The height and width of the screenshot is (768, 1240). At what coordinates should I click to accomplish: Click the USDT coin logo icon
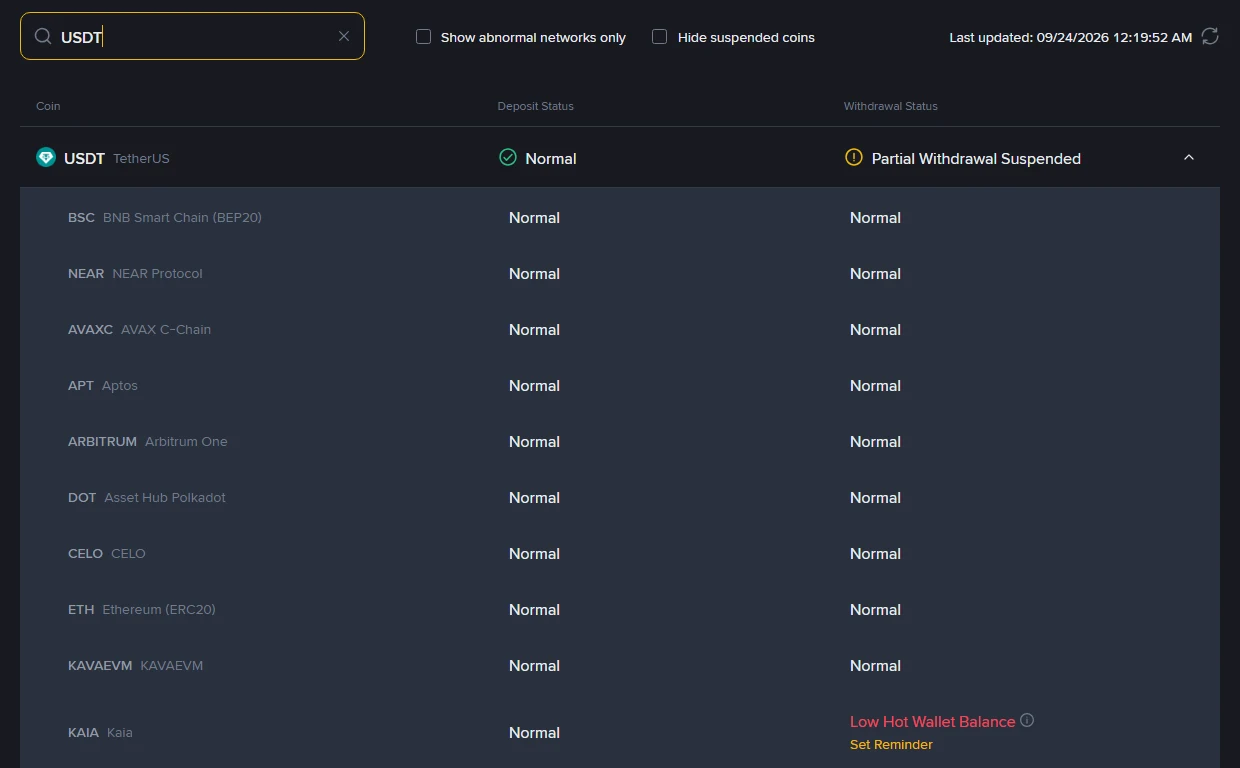click(x=46, y=157)
